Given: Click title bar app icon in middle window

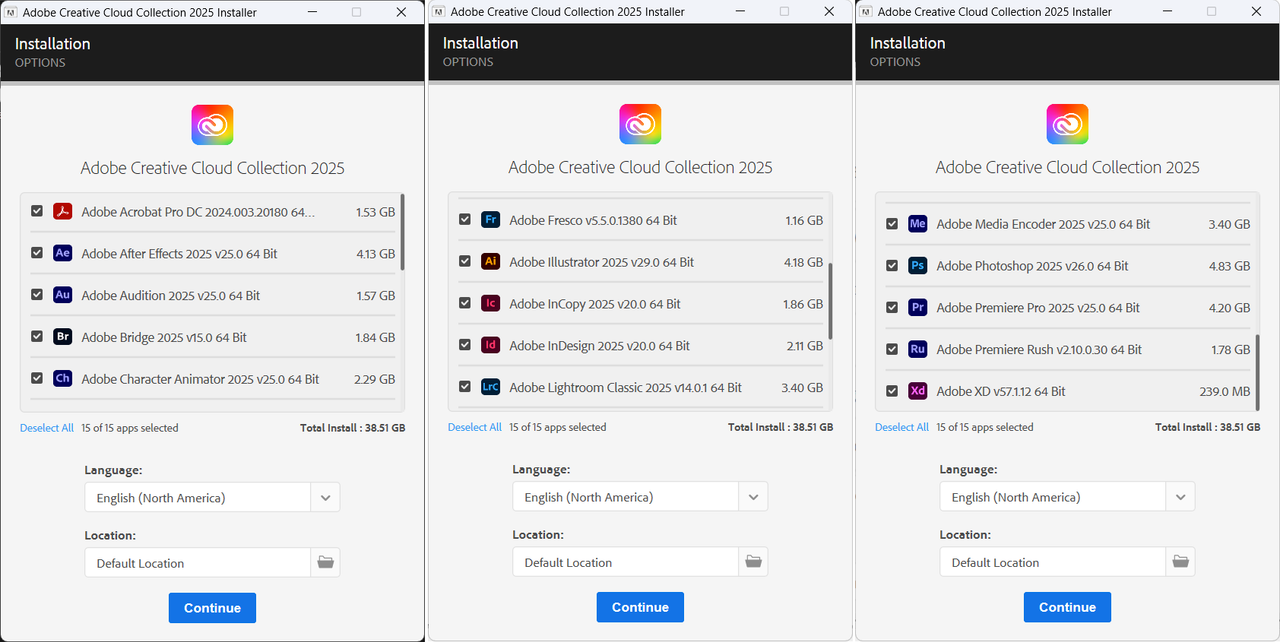Looking at the screenshot, I should pyautogui.click(x=439, y=11).
